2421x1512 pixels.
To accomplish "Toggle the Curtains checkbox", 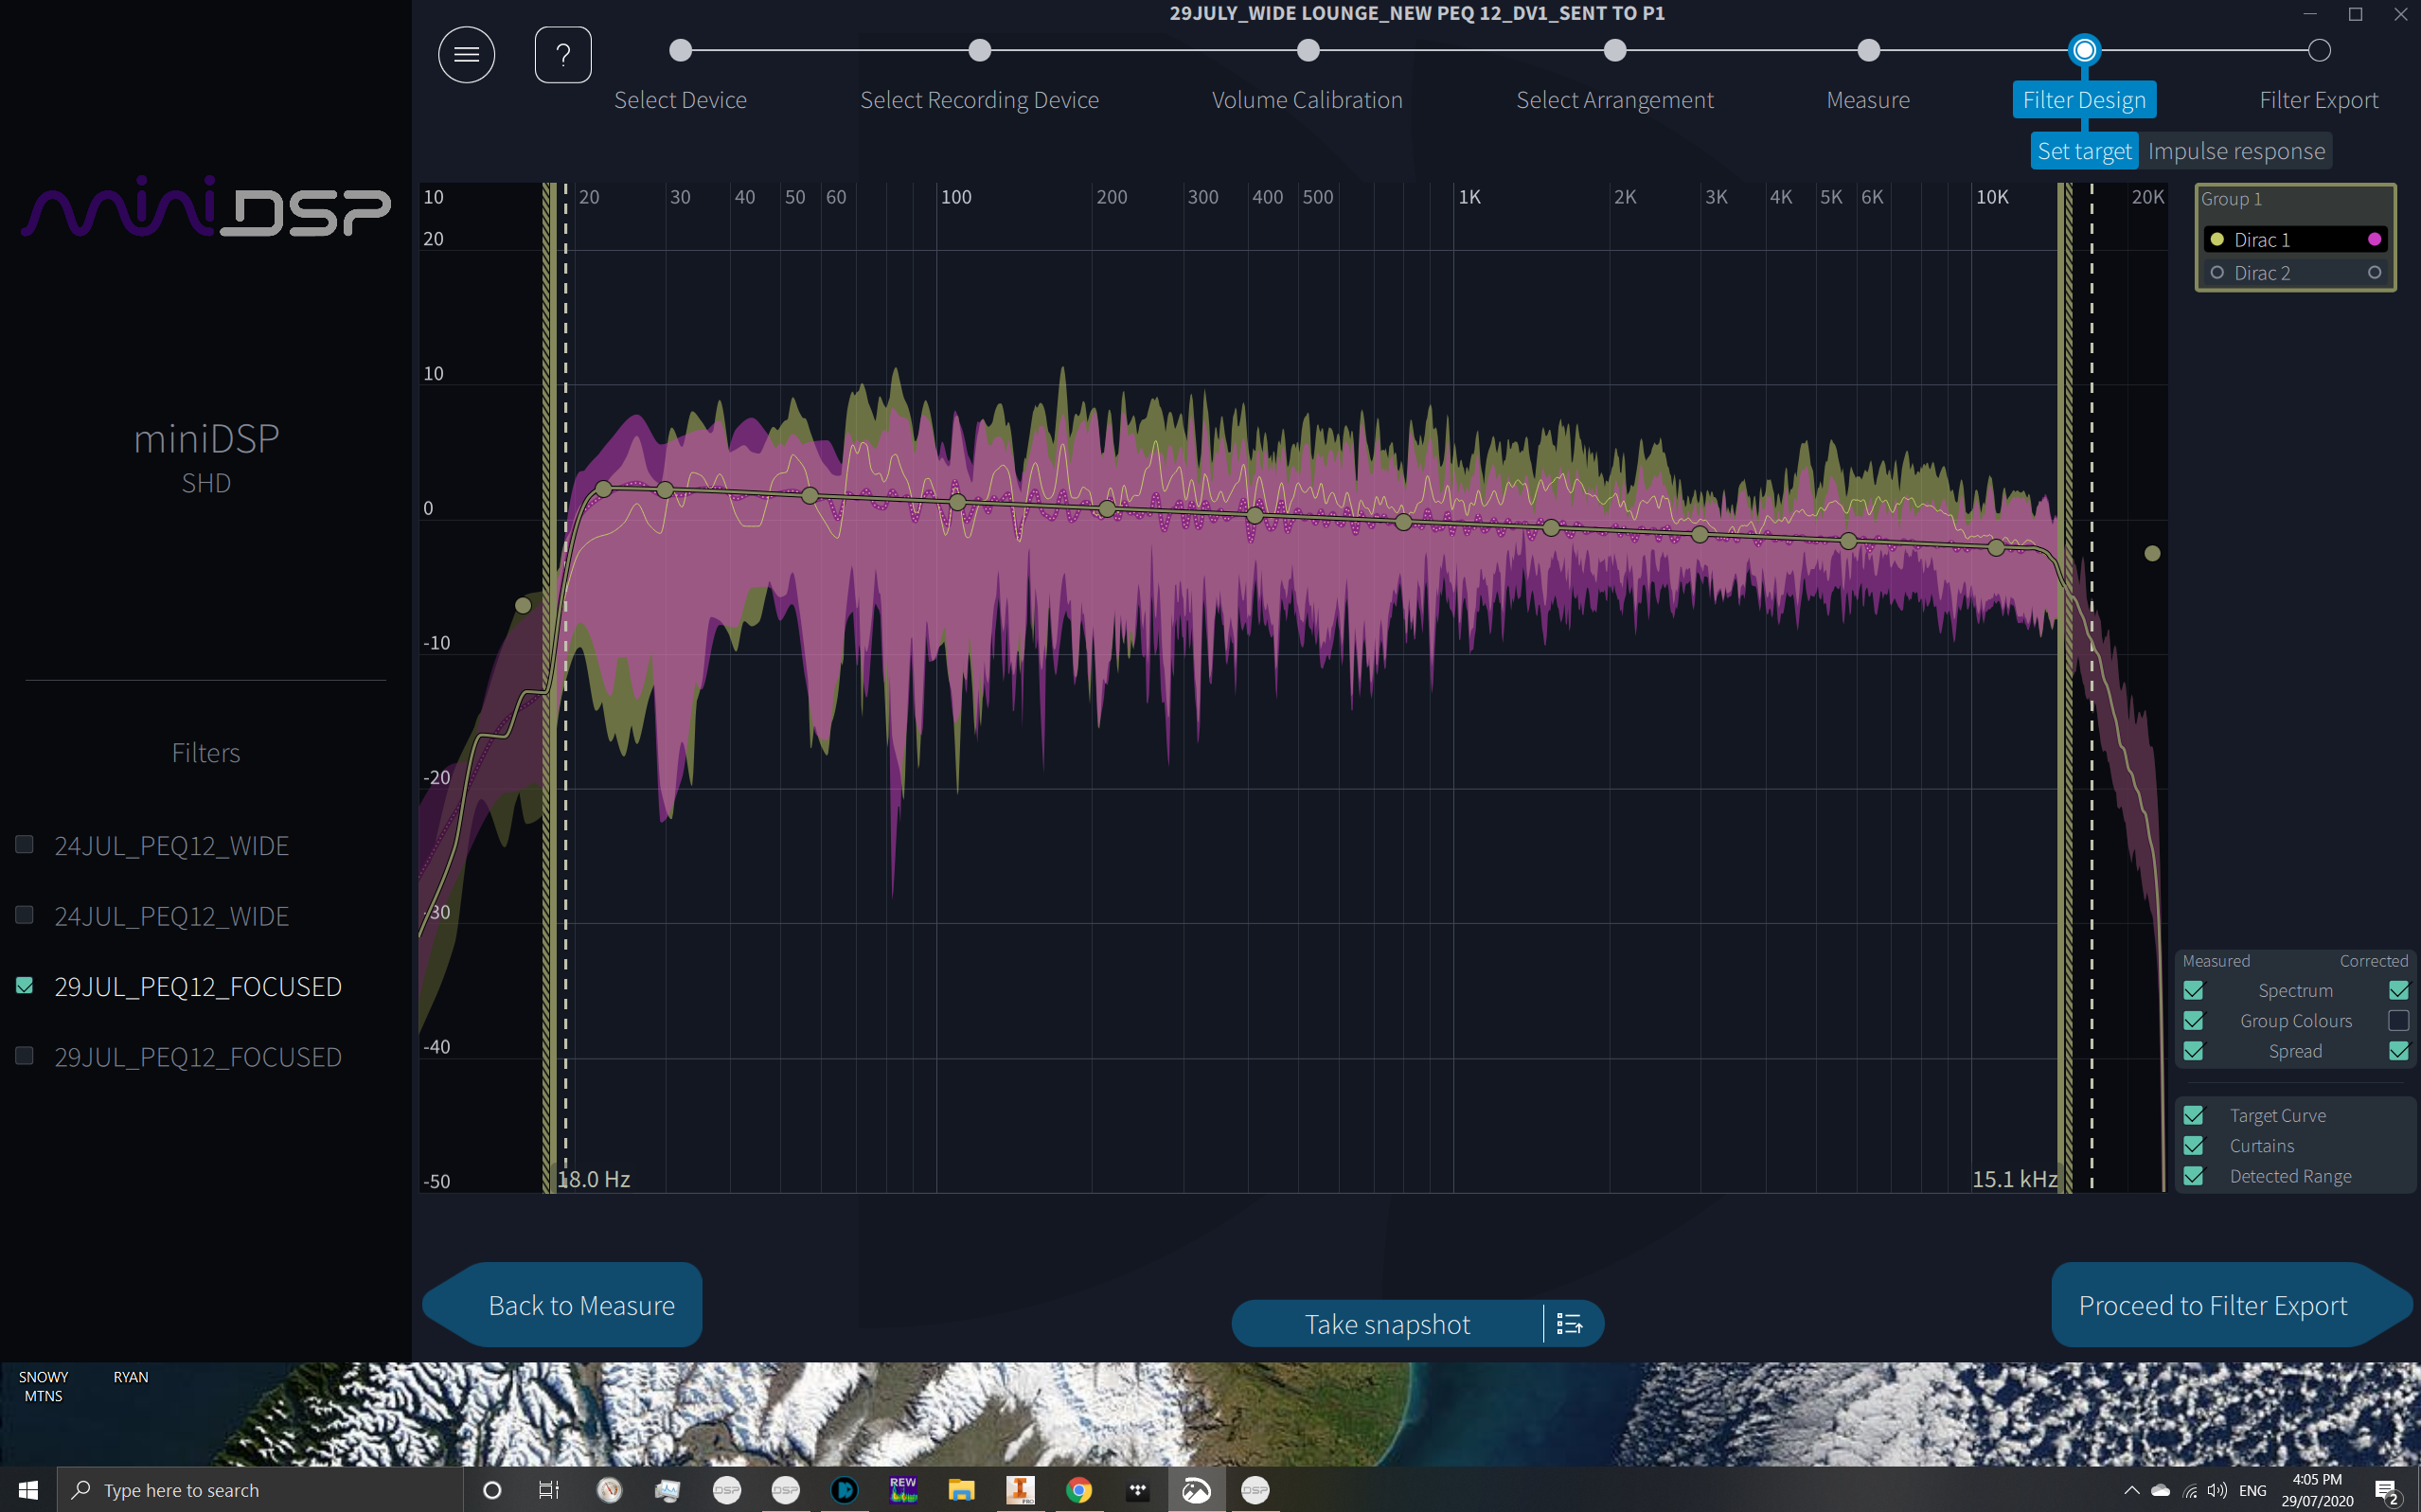I will coord(2193,1145).
